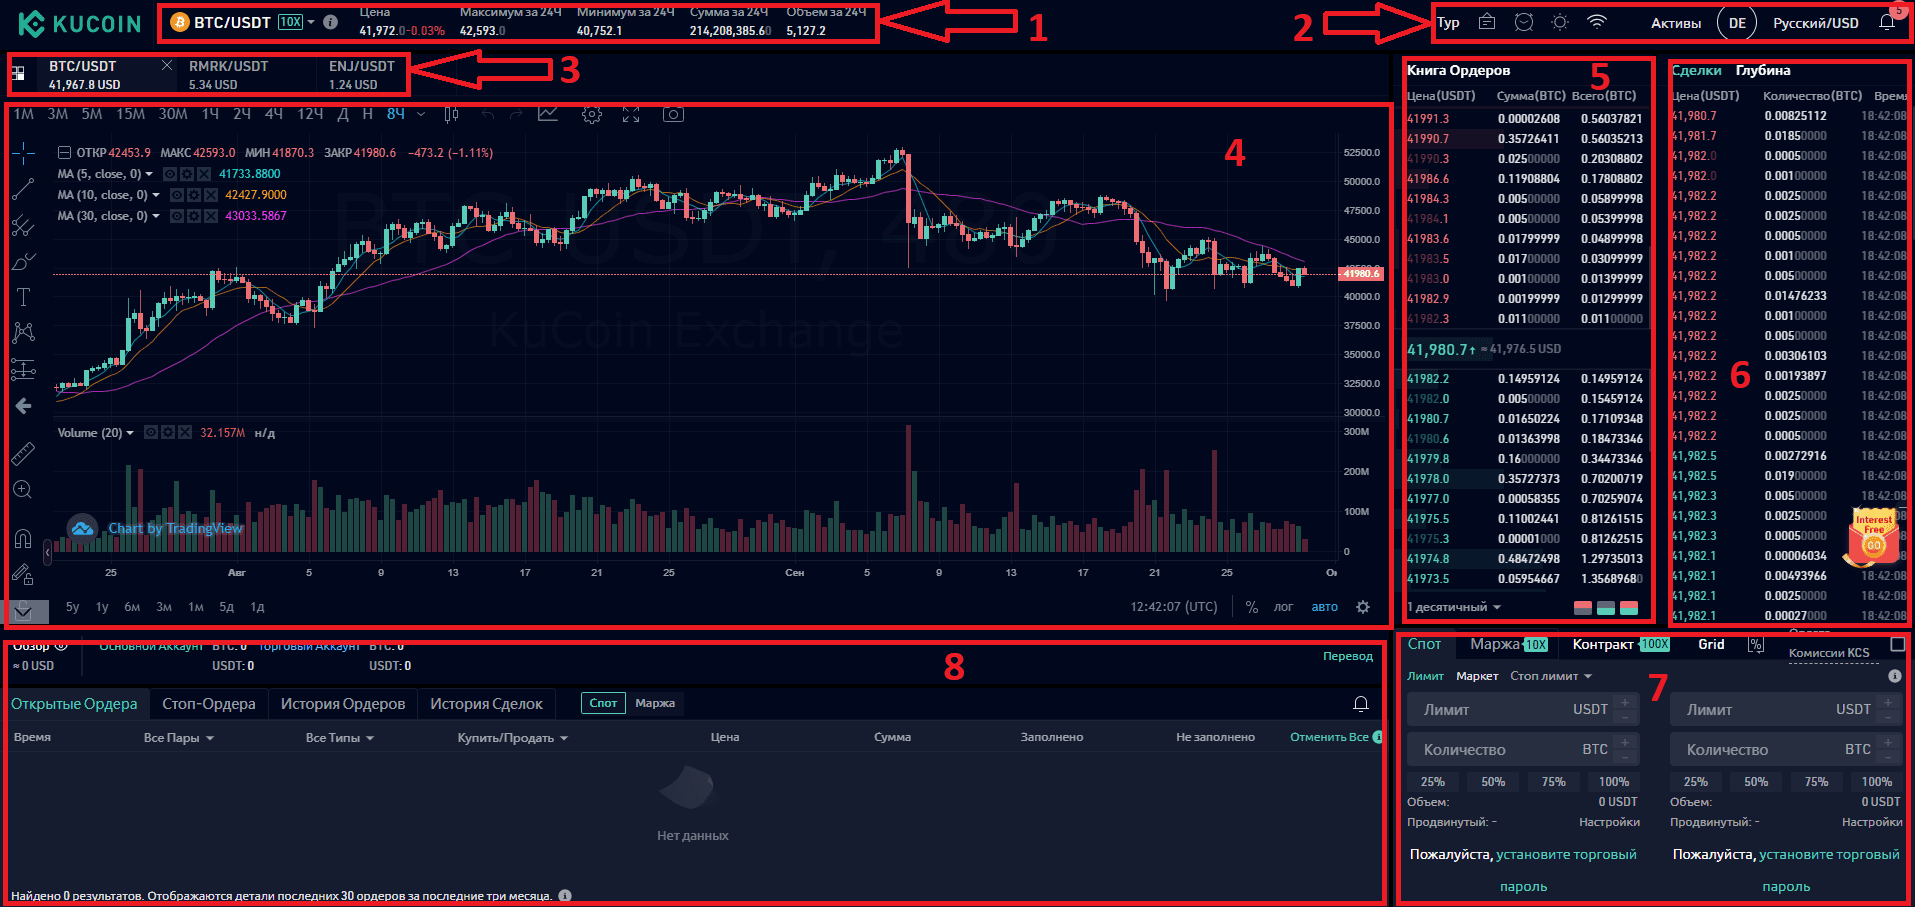Expand the Стоп лимит order type dropdown
The image size is (1915, 907).
(x=1550, y=676)
